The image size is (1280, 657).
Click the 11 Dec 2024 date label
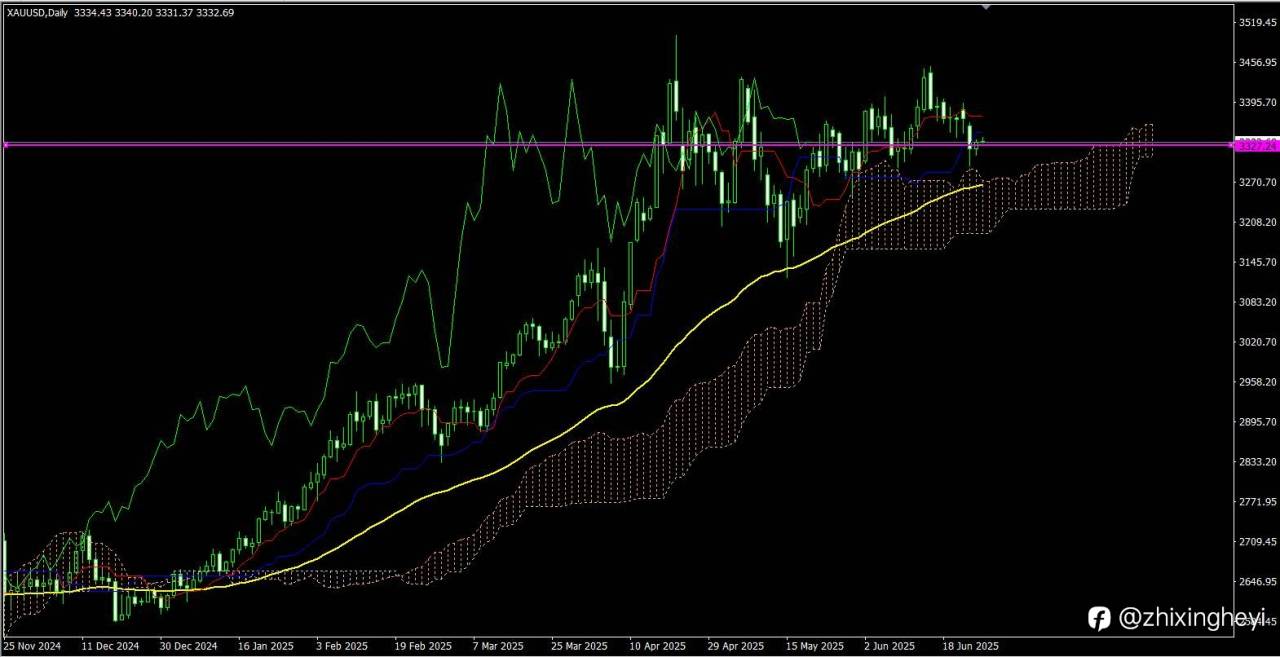(x=111, y=647)
